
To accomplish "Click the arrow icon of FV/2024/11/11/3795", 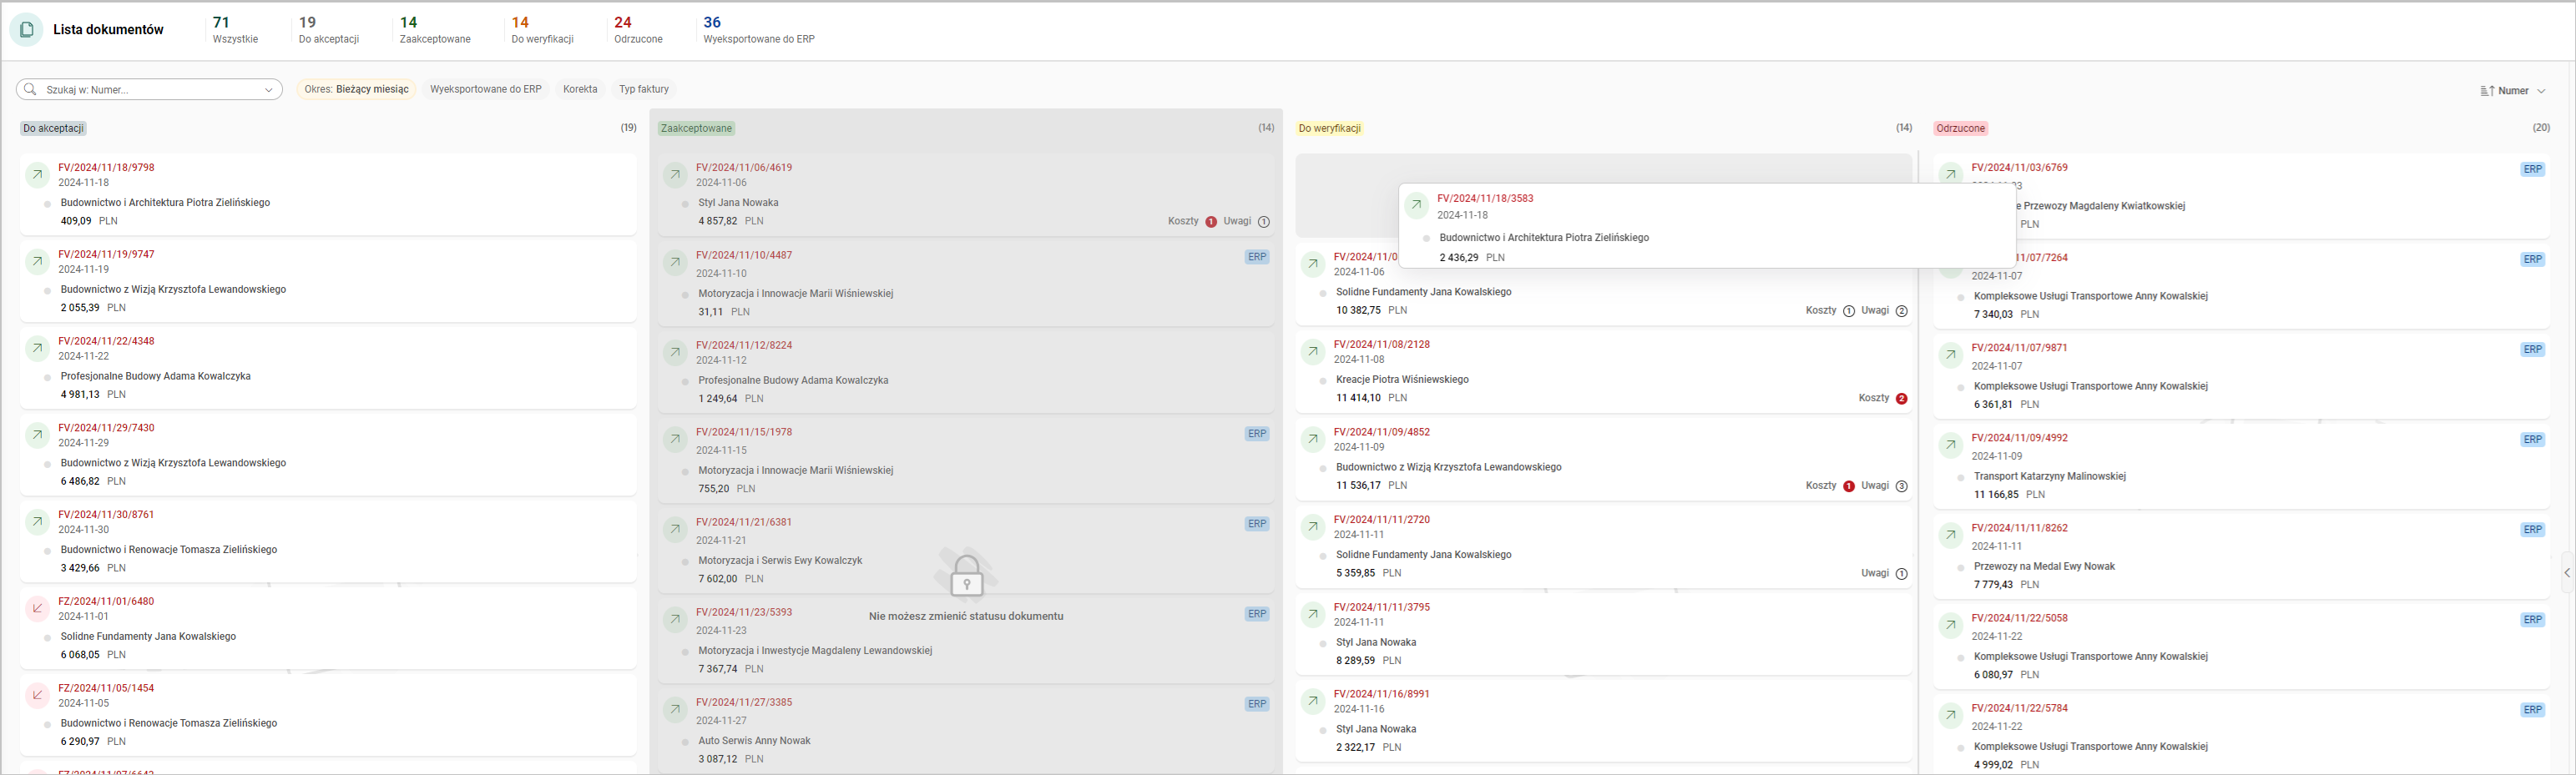I will 1313,614.
